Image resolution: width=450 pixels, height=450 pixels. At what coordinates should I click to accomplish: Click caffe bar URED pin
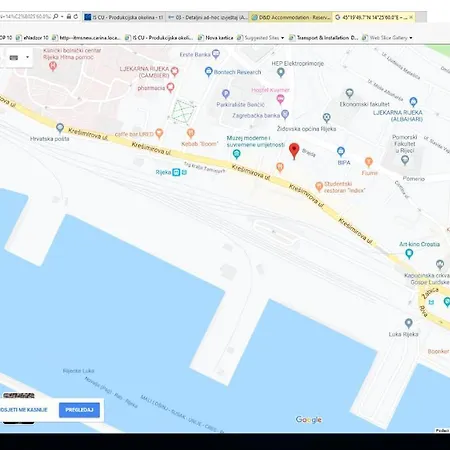click(x=159, y=133)
